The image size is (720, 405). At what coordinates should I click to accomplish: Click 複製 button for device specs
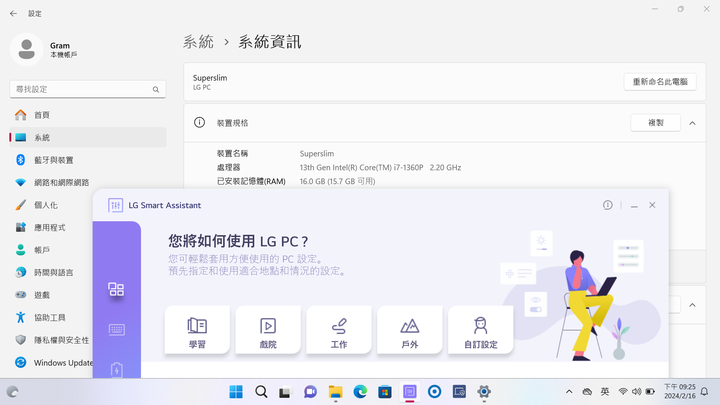655,123
